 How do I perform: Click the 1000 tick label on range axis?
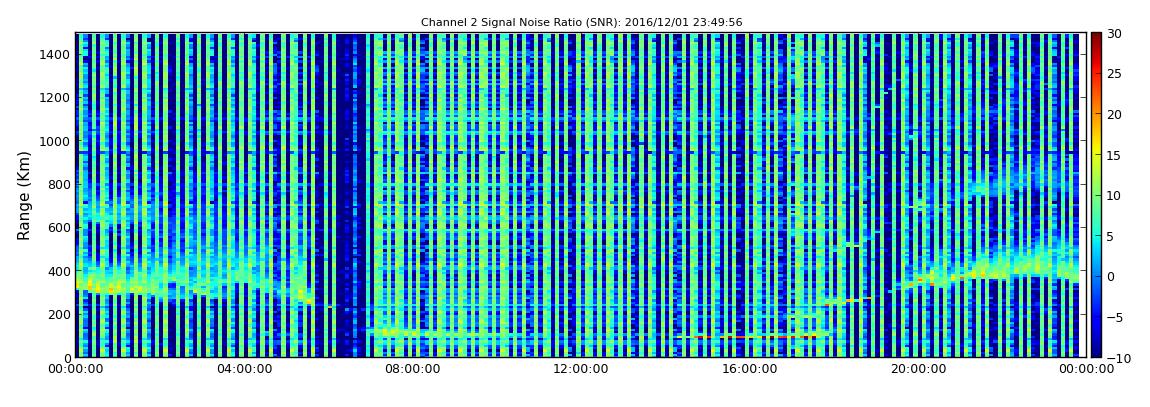click(x=56, y=141)
